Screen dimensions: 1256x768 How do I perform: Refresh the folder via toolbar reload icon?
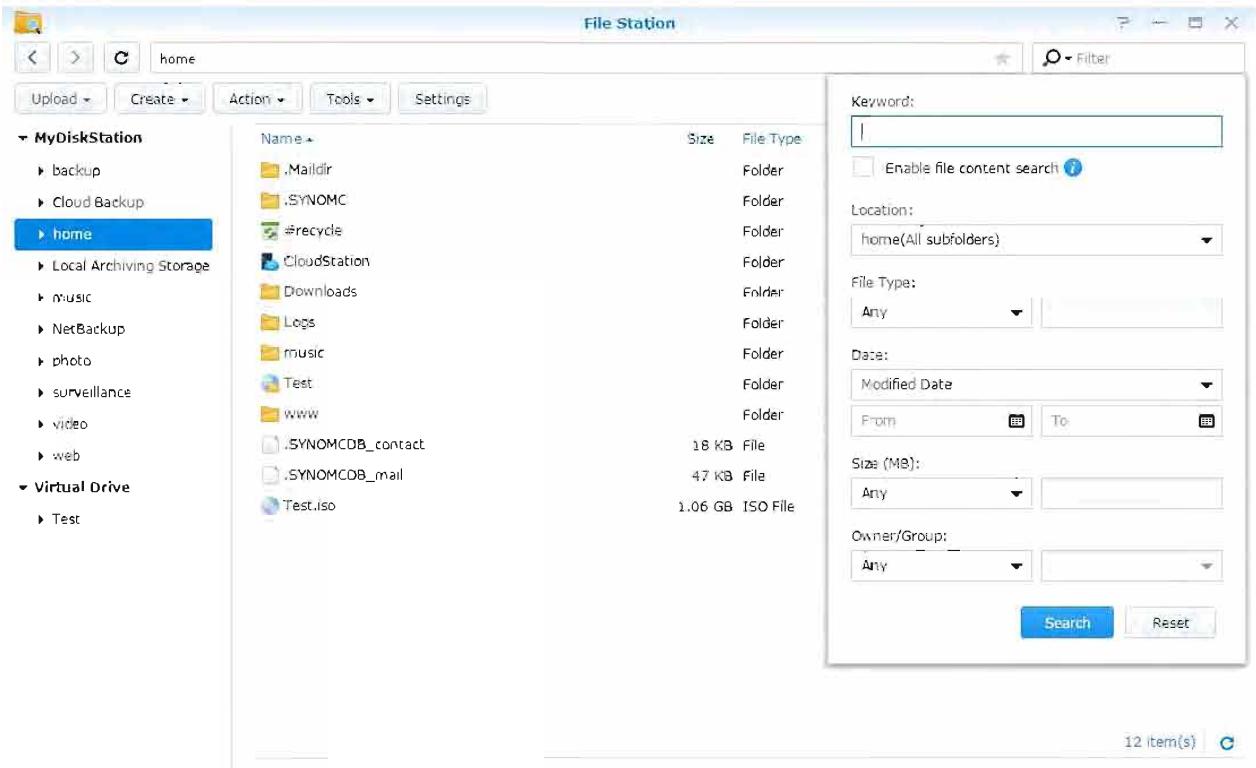tap(121, 59)
